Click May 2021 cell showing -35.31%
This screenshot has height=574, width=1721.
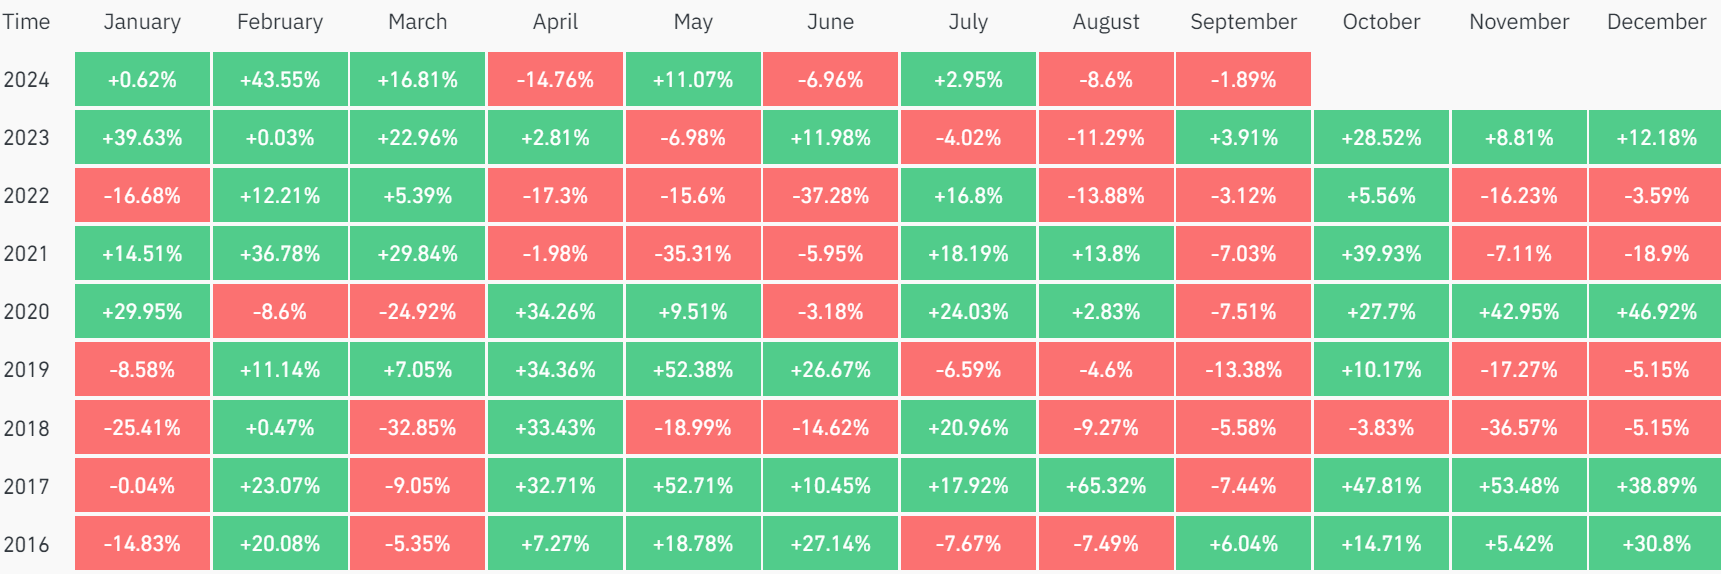[693, 254]
